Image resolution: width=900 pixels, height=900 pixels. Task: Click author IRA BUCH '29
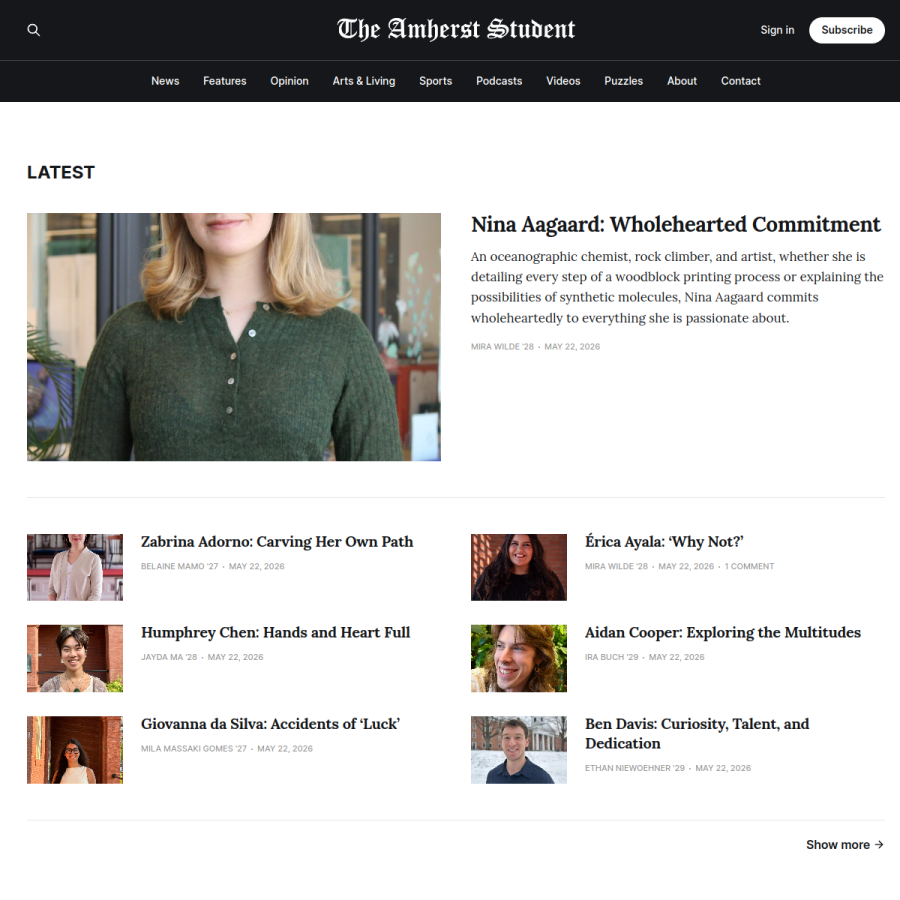[611, 657]
